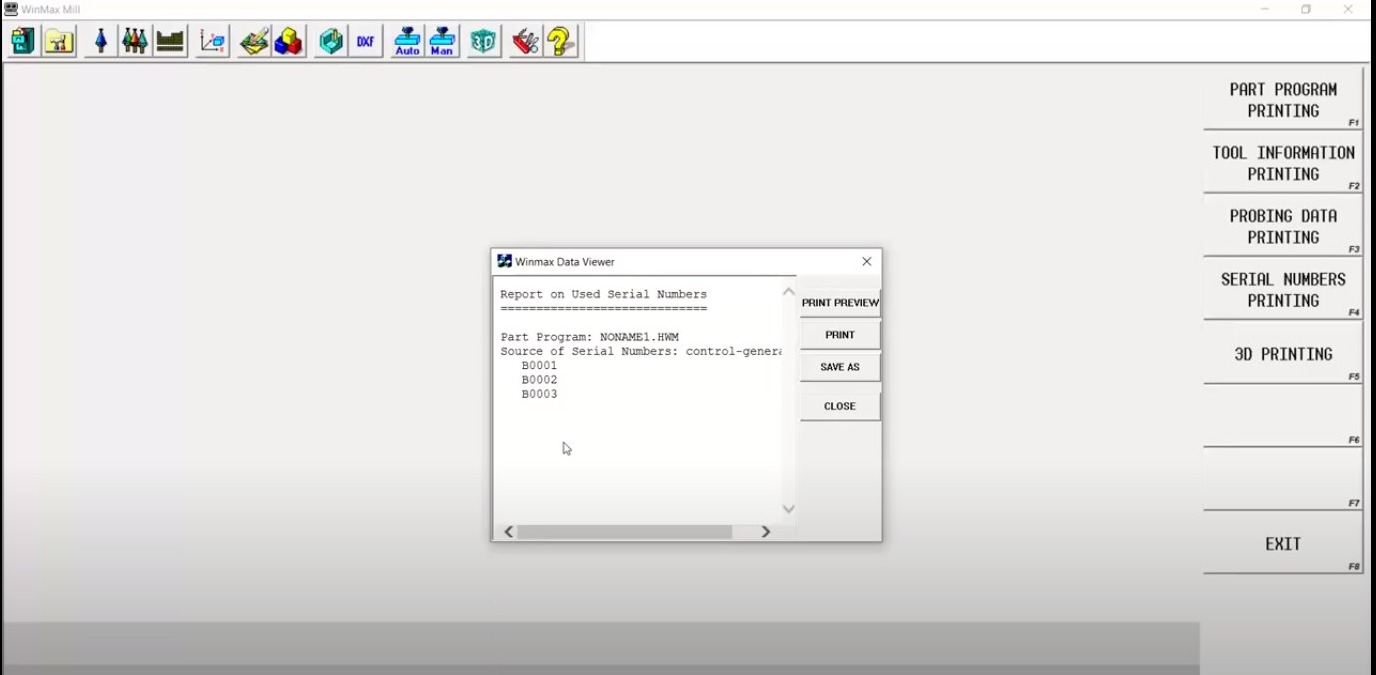Choose the PROBING DATA PRINTING softkey

[1282, 227]
